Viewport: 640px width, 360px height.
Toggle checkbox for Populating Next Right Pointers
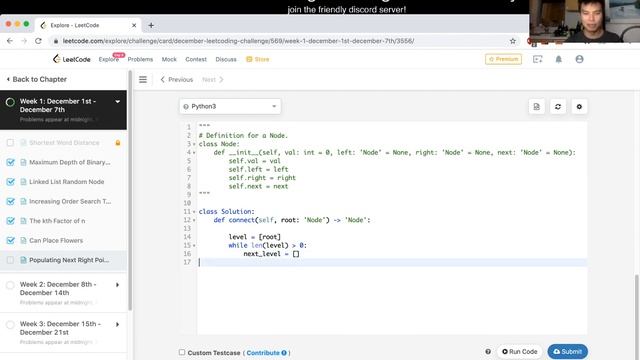pos(11,260)
